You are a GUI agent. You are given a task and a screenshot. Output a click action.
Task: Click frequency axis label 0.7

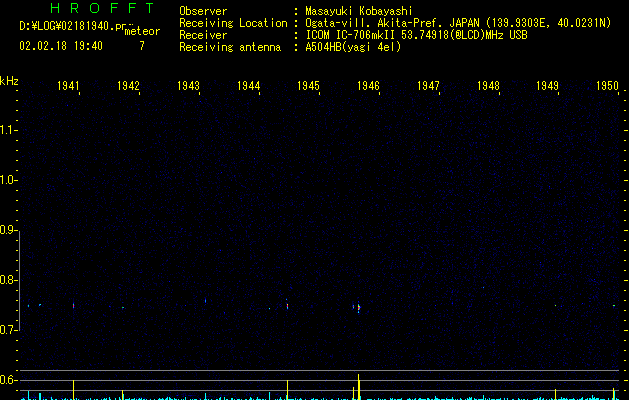(8, 330)
